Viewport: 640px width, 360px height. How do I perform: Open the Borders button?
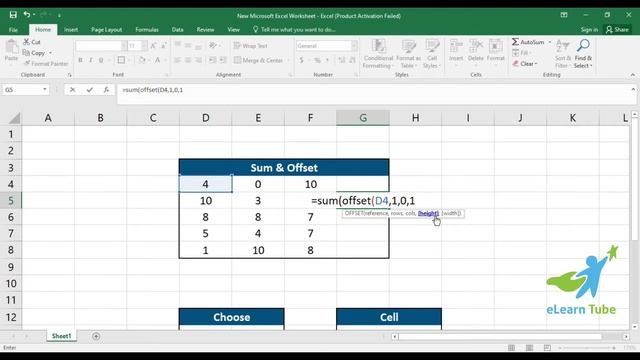pyautogui.click(x=121, y=60)
